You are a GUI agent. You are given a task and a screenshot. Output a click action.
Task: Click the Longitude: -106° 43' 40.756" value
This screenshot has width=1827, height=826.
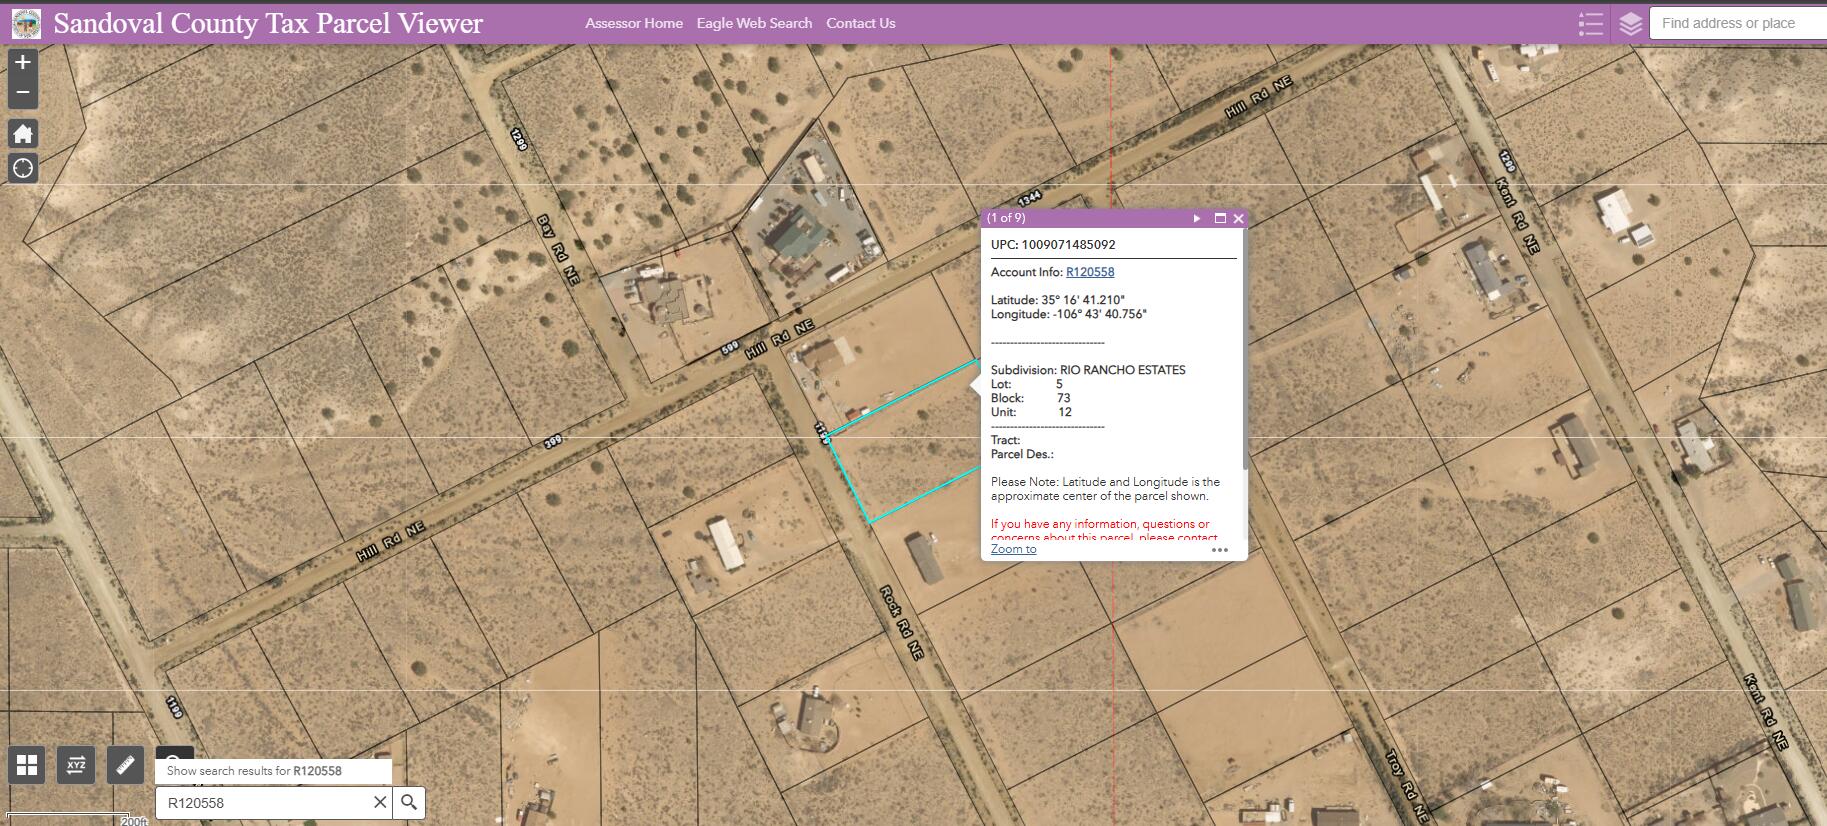(1069, 314)
